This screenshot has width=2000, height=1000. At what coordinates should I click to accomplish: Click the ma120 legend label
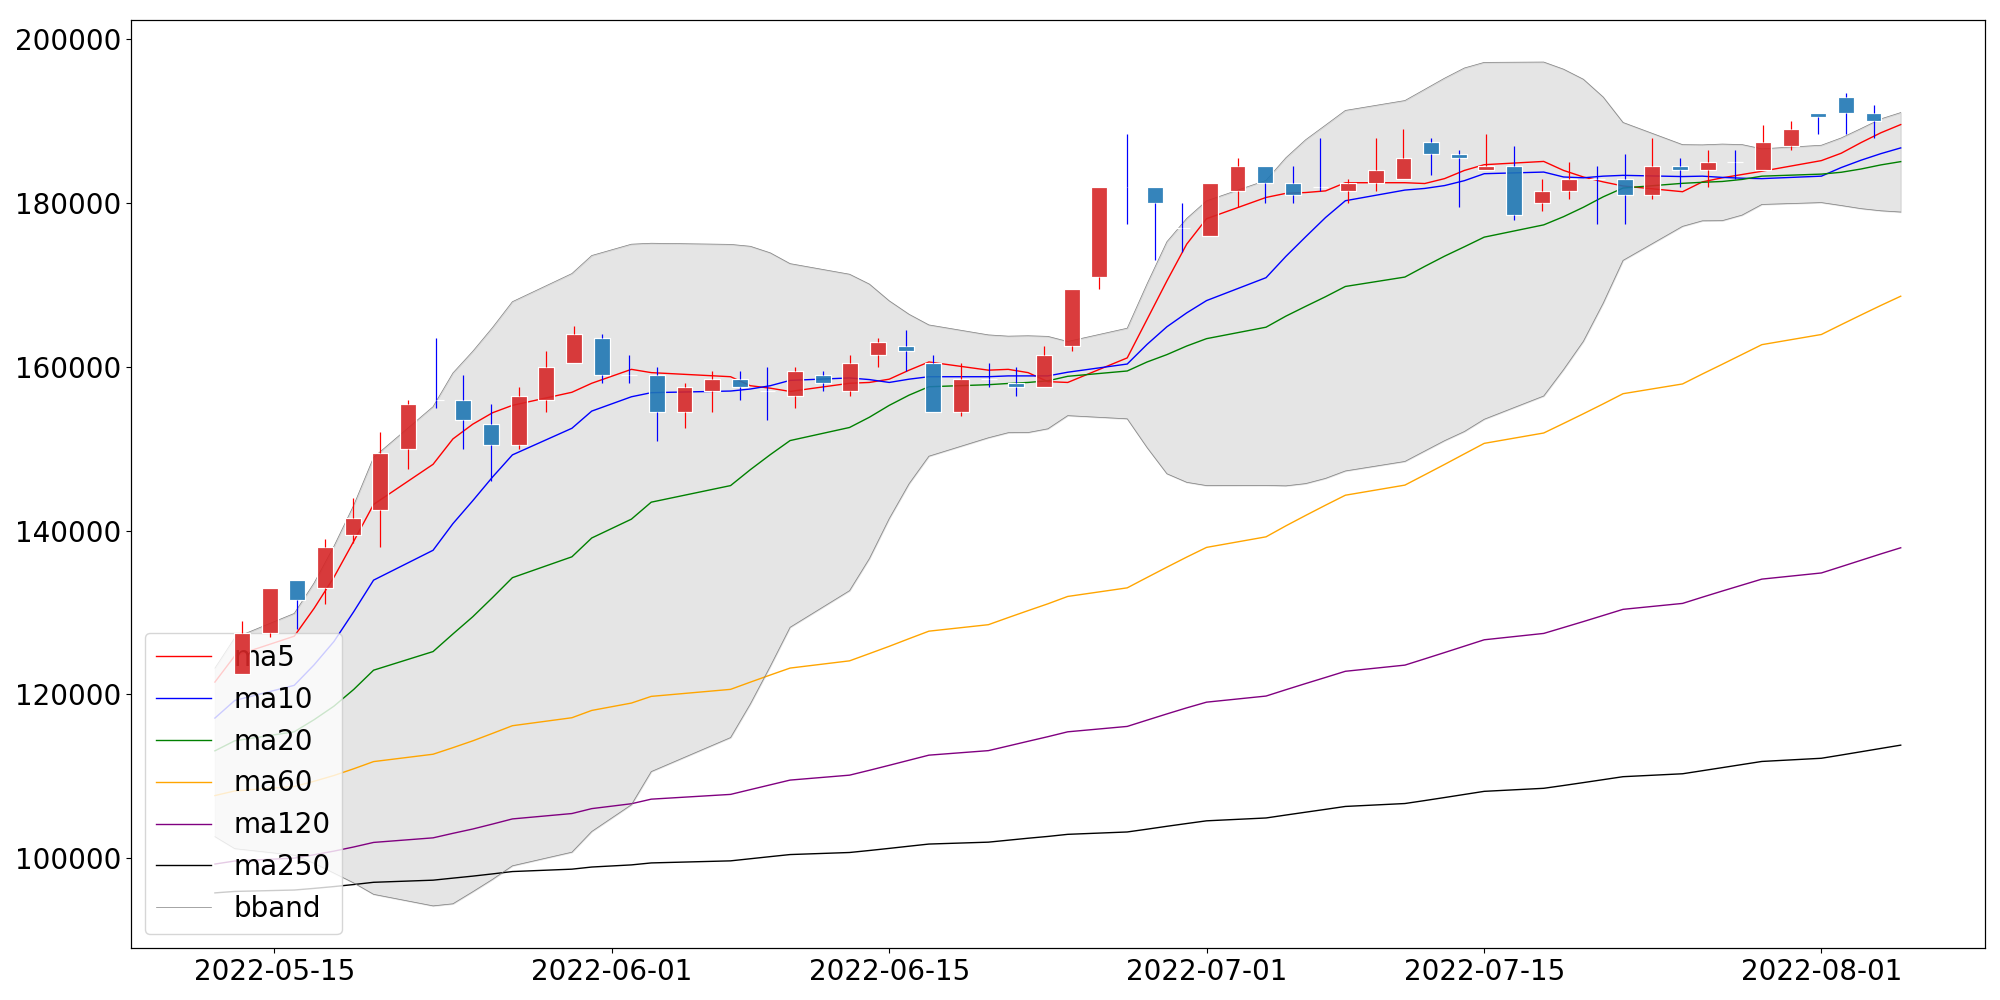click(282, 823)
